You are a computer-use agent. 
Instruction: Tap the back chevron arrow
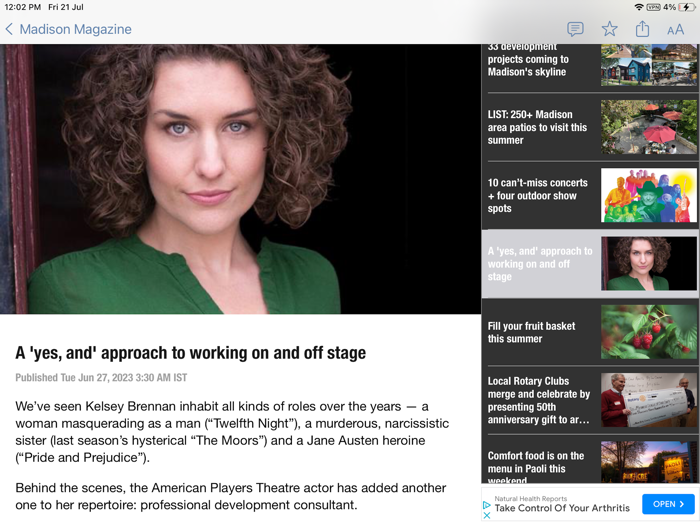pyautogui.click(x=9, y=29)
